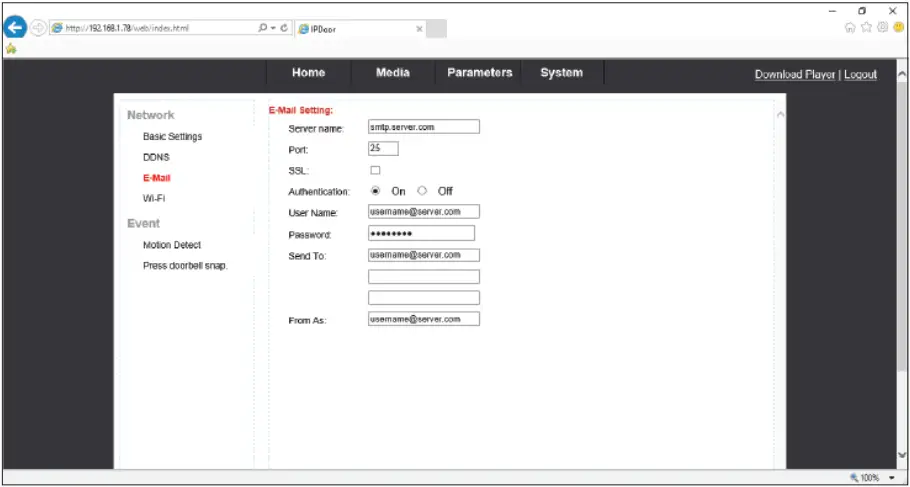The height and width of the screenshot is (487, 910).
Task: Open the DDNS settings page
Action: coord(156,157)
